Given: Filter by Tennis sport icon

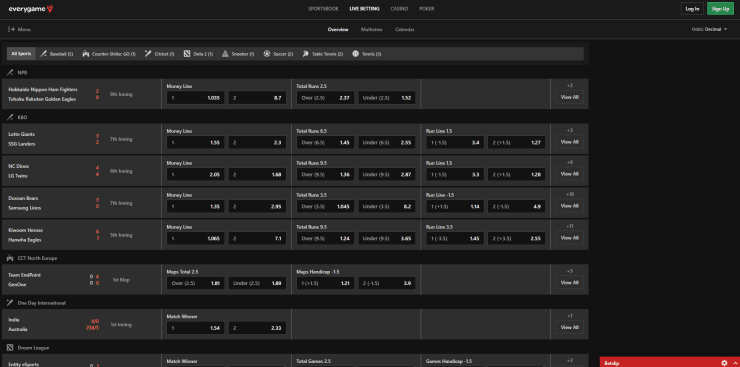Looking at the screenshot, I should coord(355,54).
